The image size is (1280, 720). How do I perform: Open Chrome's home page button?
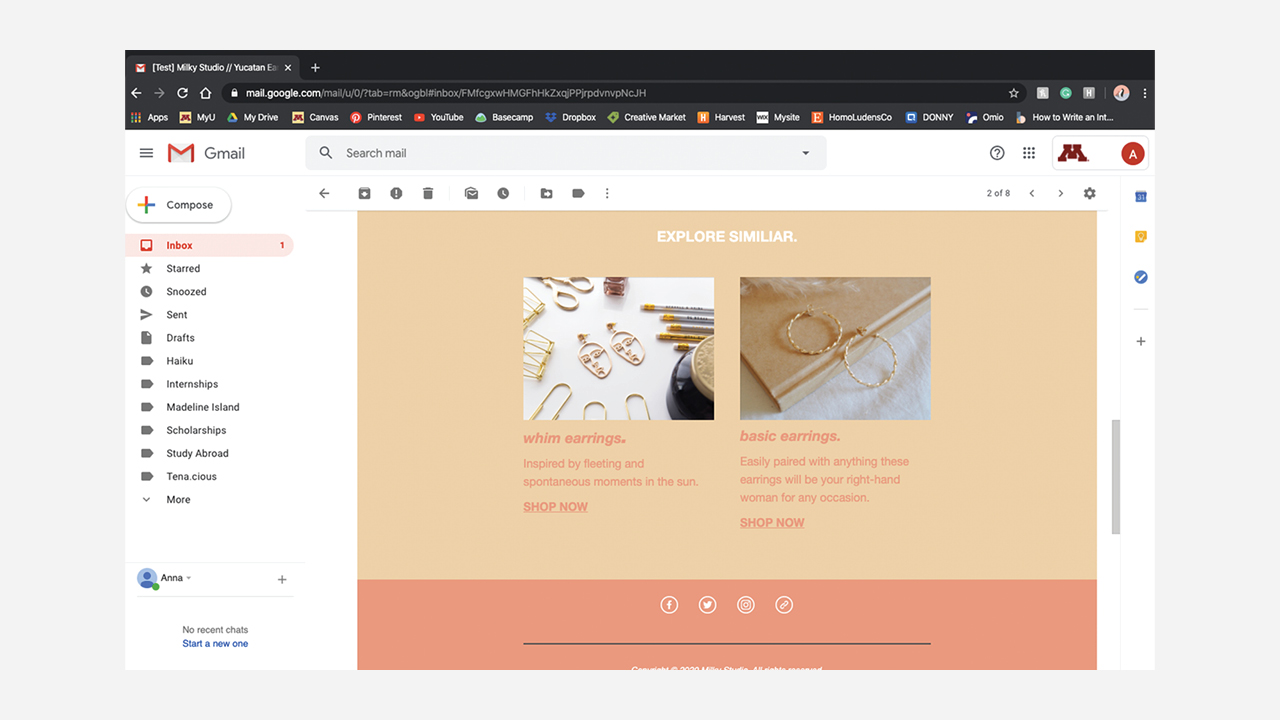point(205,93)
